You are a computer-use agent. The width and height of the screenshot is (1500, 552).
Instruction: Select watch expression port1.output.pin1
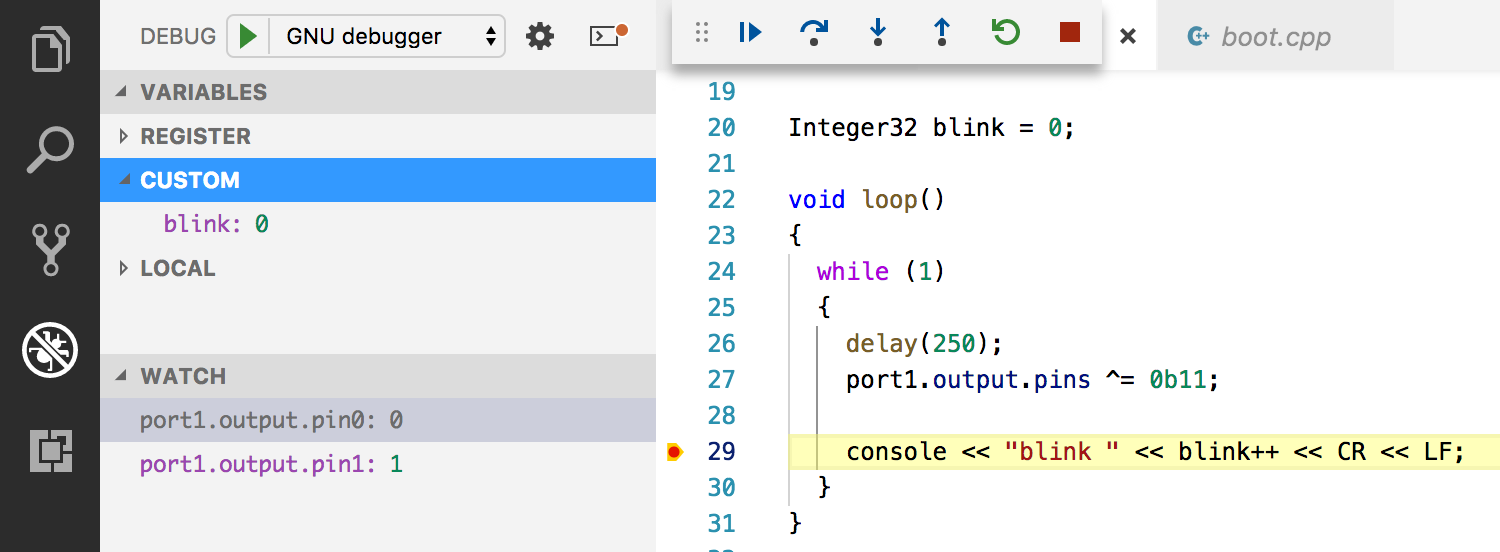point(378,464)
